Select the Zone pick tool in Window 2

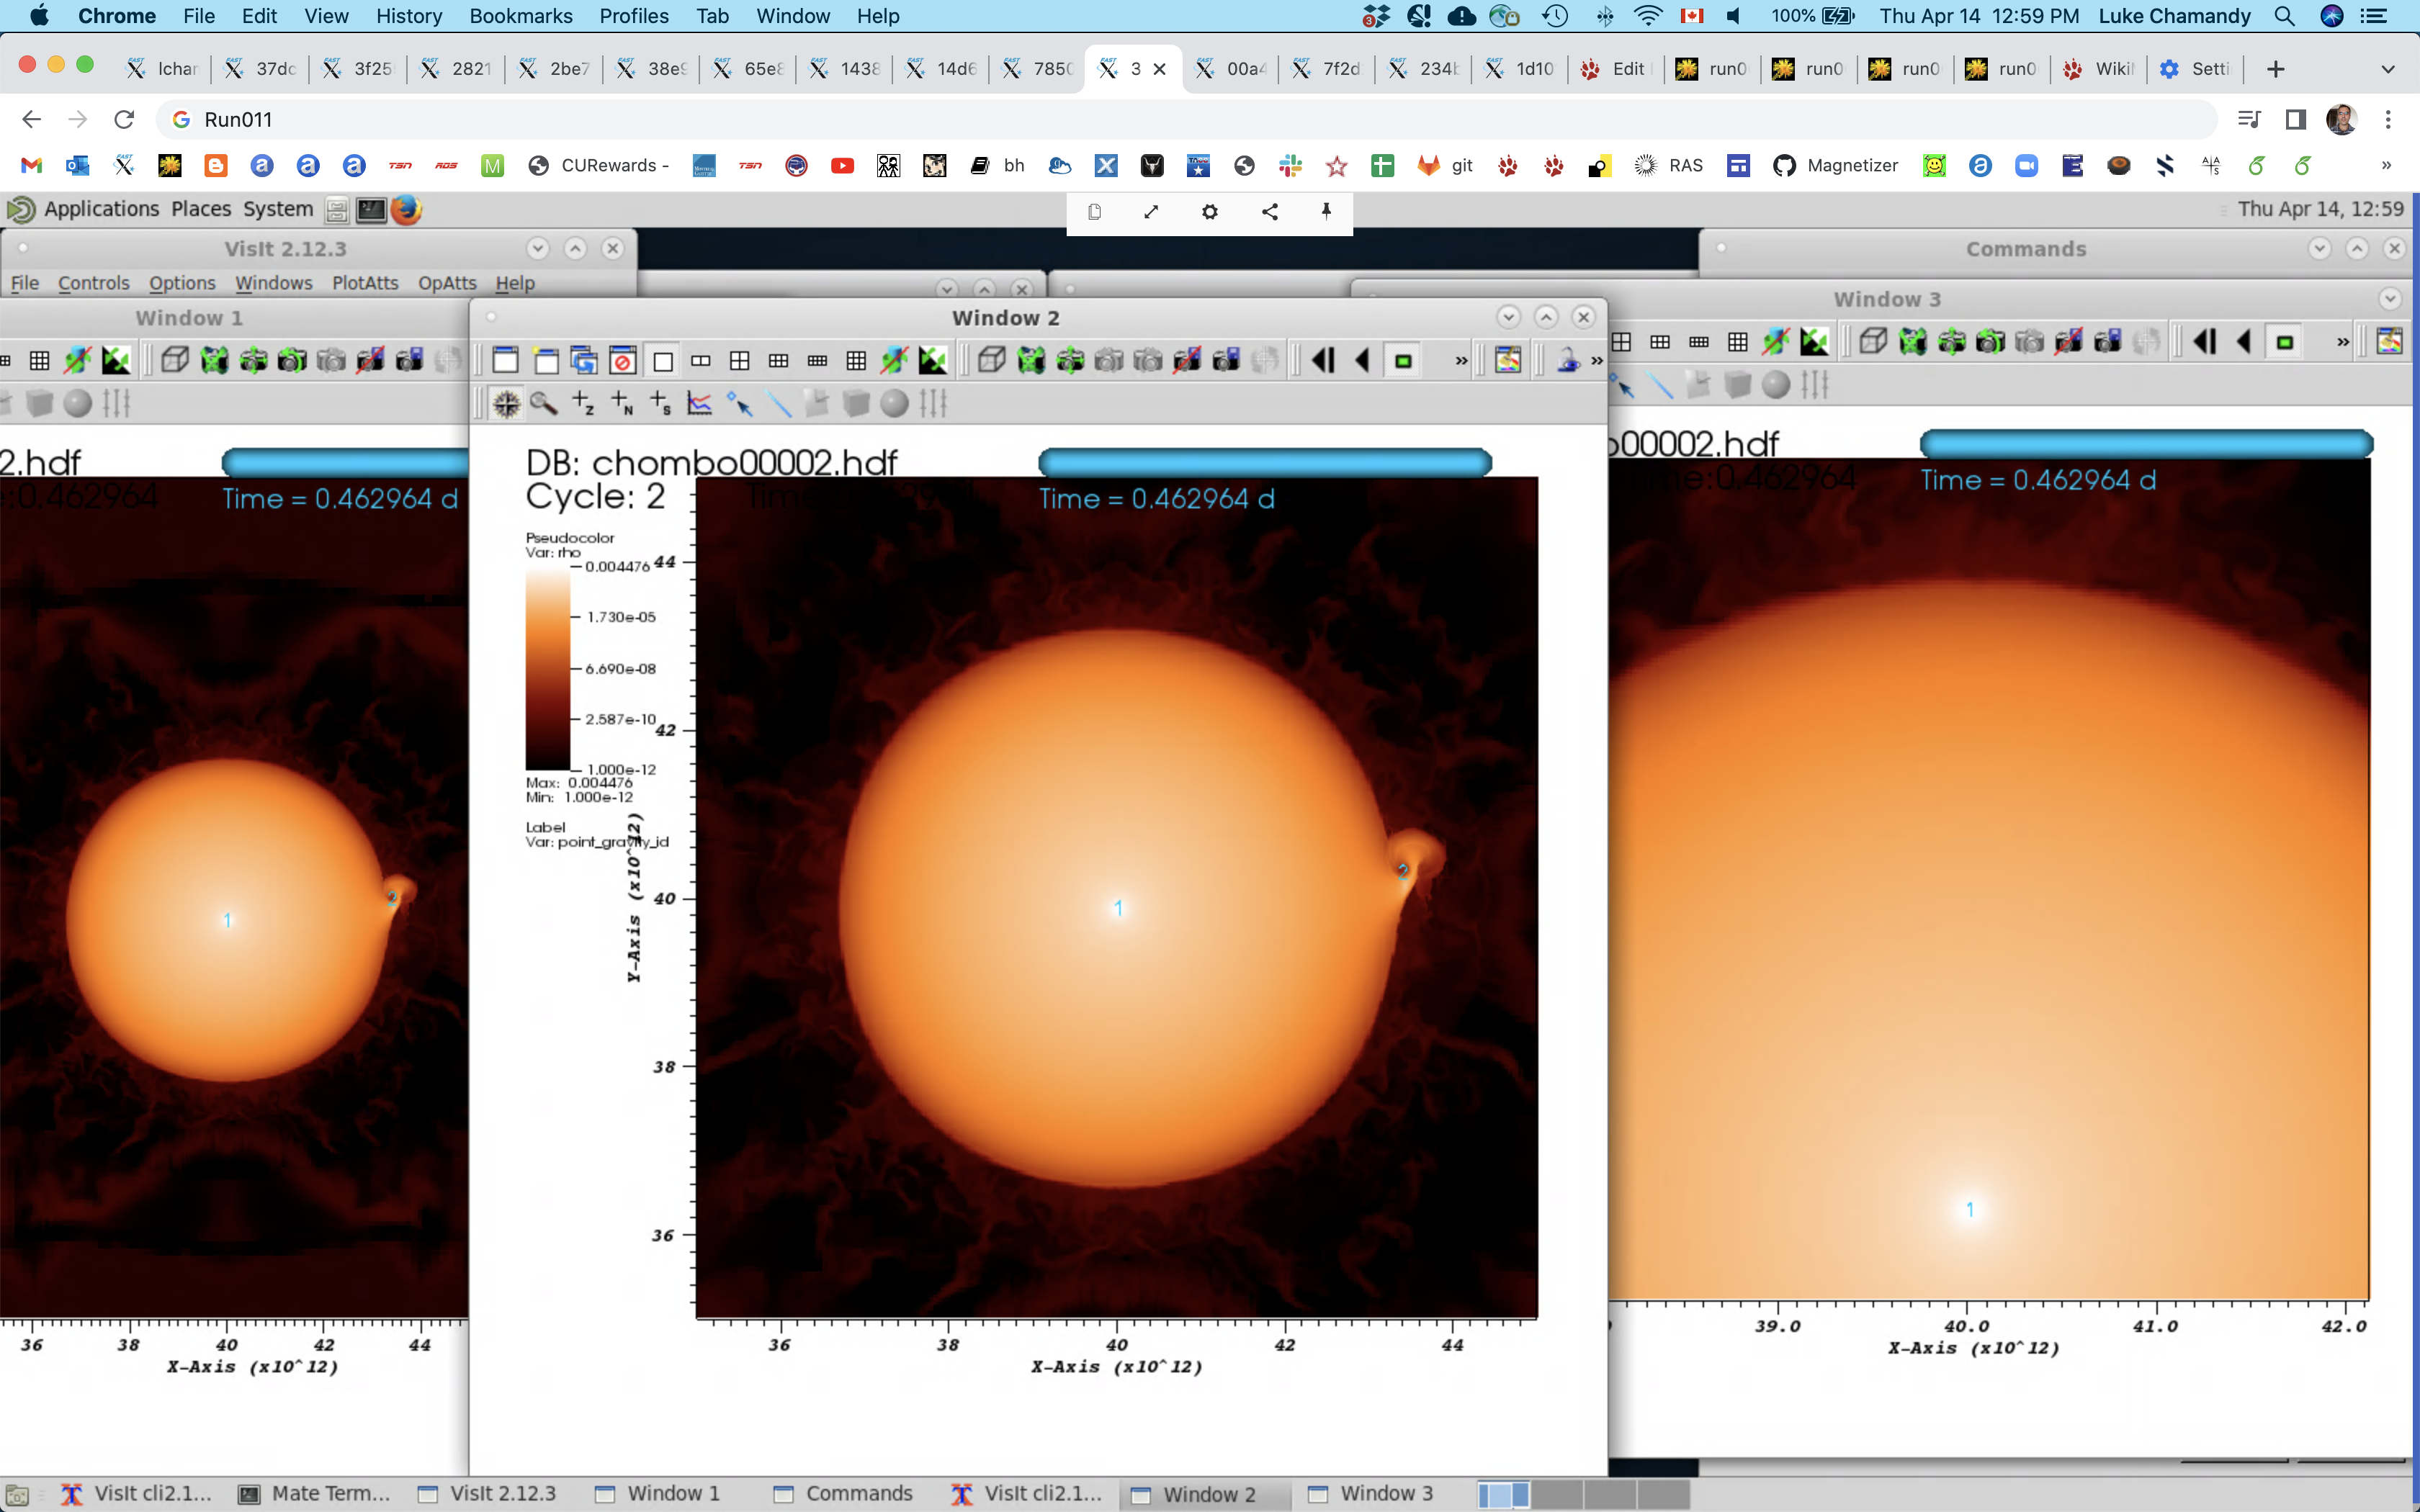[x=583, y=403]
